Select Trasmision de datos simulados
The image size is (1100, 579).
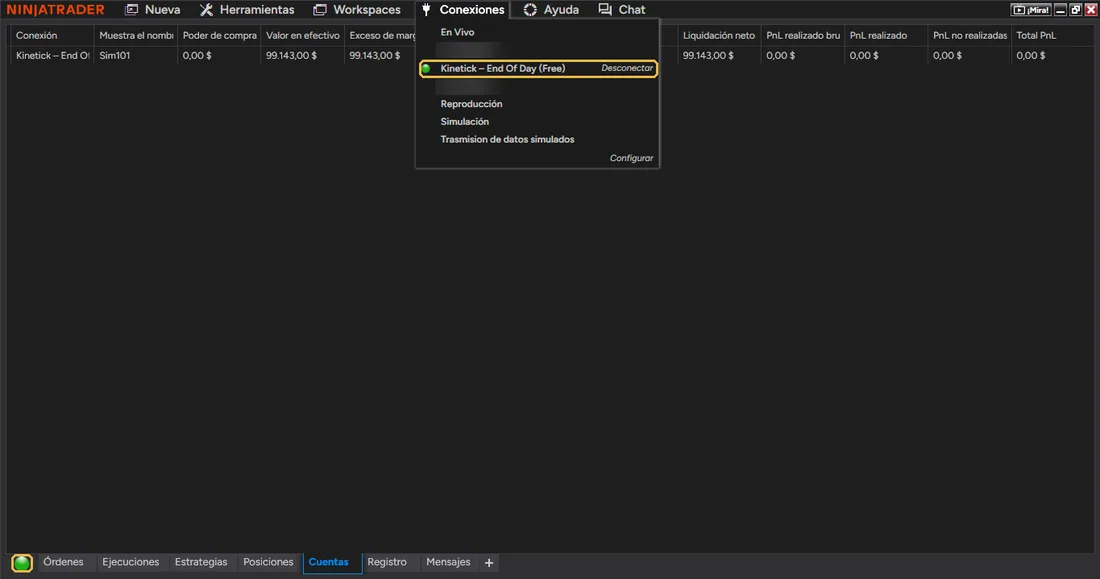[507, 139]
